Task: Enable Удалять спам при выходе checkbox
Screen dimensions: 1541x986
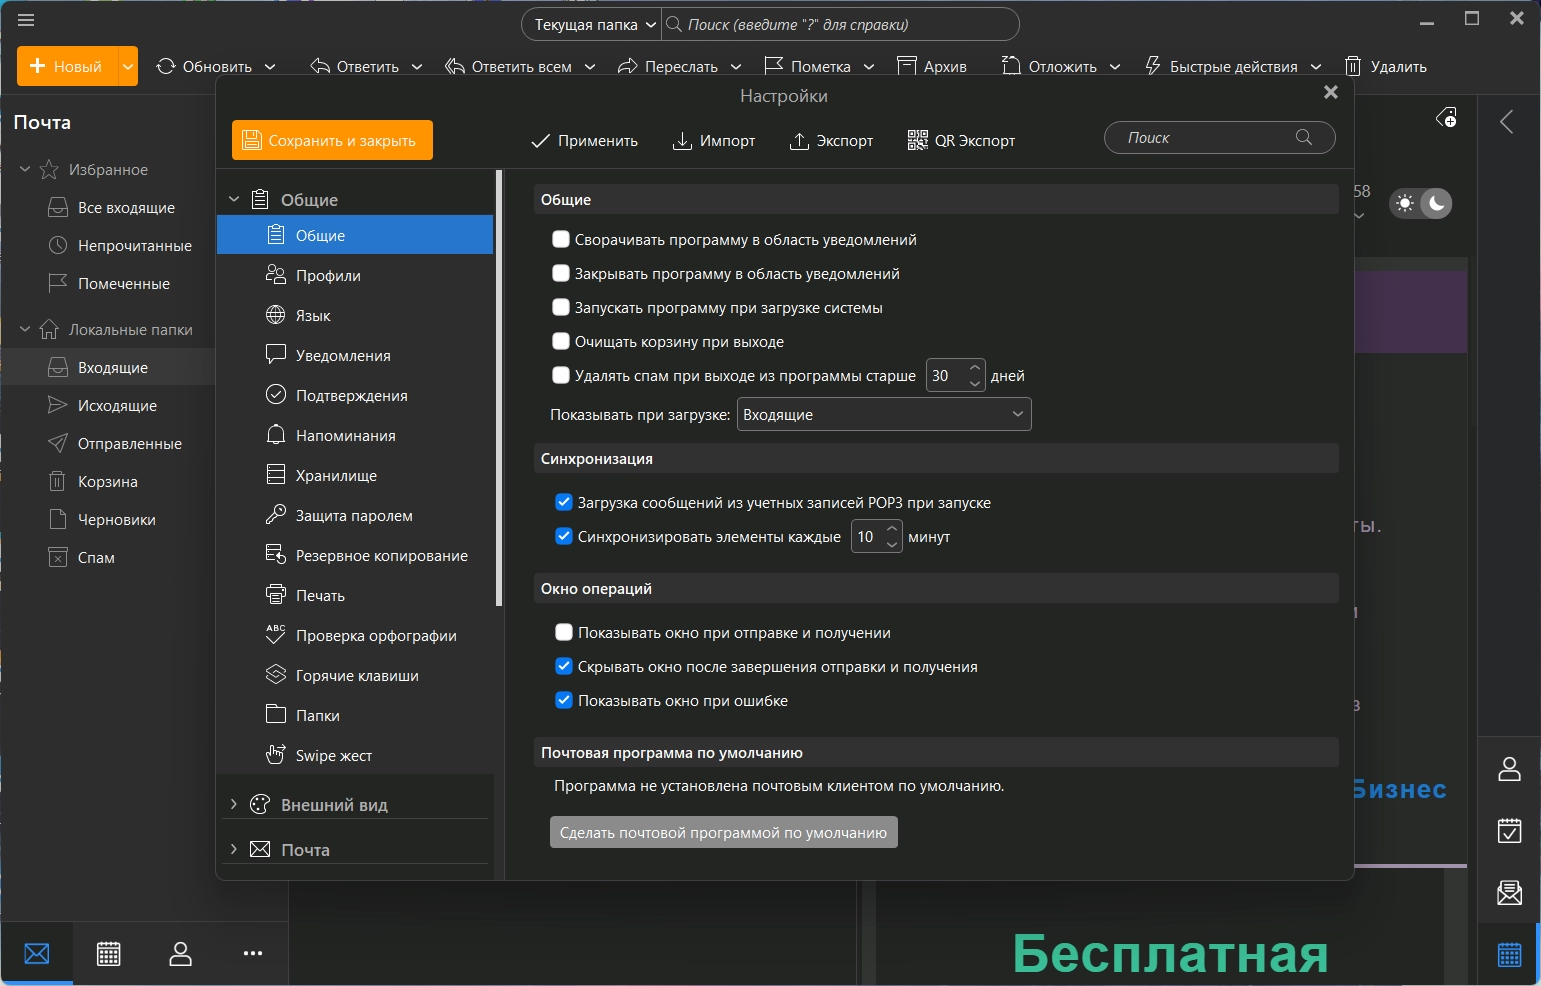Action: click(x=561, y=376)
